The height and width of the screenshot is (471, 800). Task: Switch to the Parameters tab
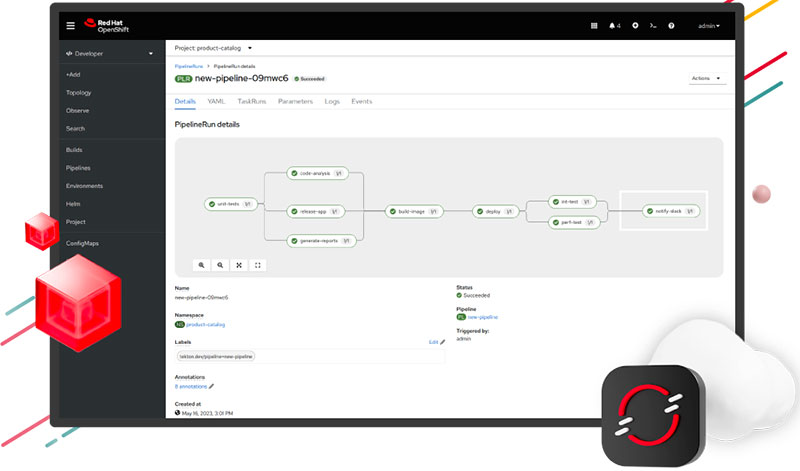click(x=295, y=102)
